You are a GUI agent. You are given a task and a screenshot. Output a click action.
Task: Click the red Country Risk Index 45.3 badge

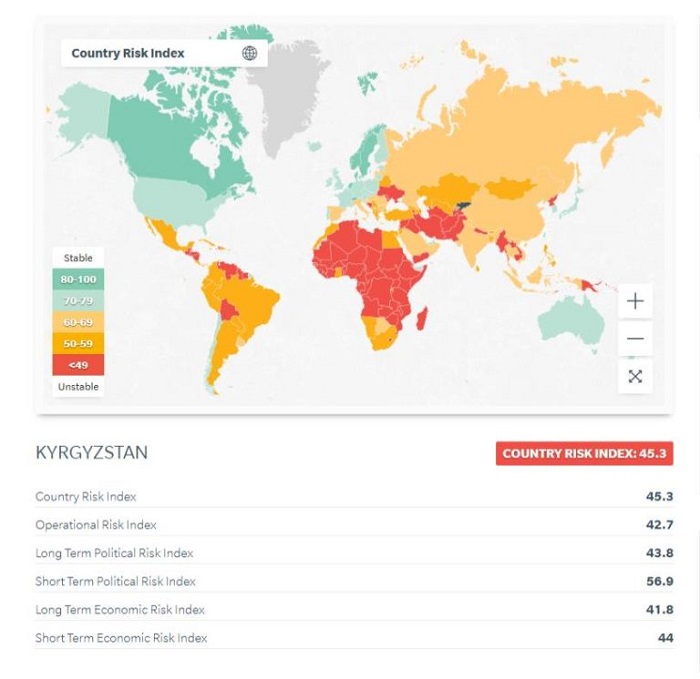[584, 453]
